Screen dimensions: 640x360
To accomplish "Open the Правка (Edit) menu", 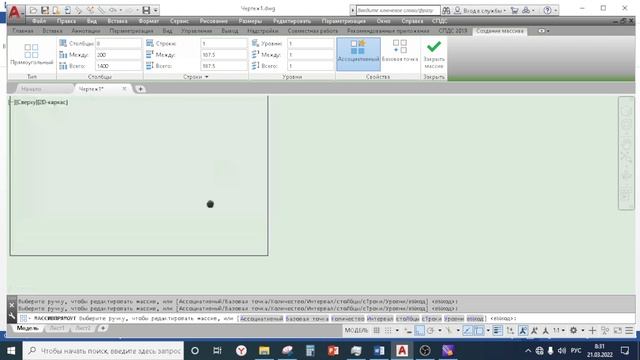I will pos(66,21).
